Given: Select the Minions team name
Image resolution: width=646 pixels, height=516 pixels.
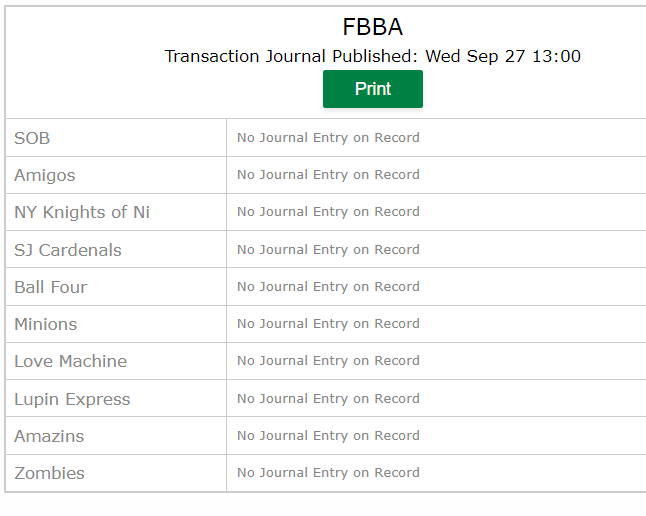Looking at the screenshot, I should 45,324.
